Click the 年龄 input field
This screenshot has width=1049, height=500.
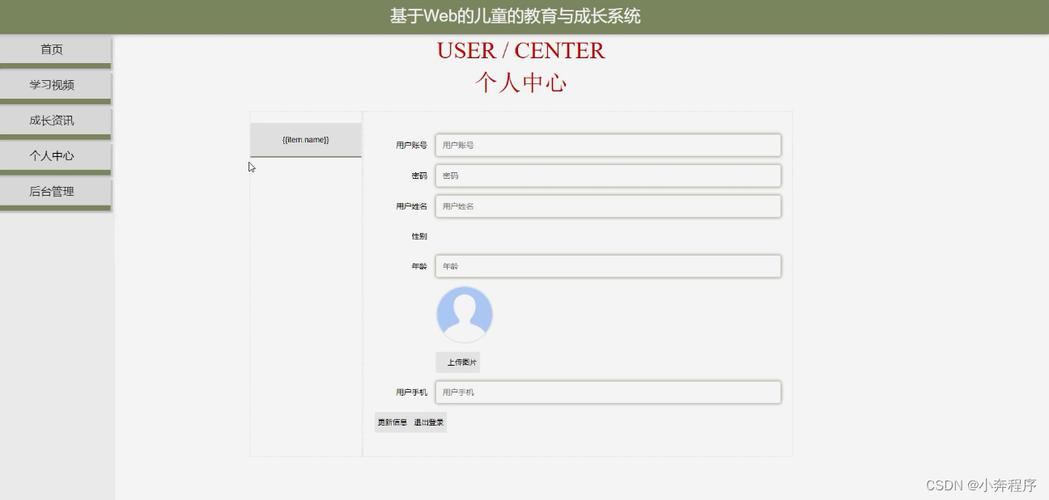pos(608,266)
